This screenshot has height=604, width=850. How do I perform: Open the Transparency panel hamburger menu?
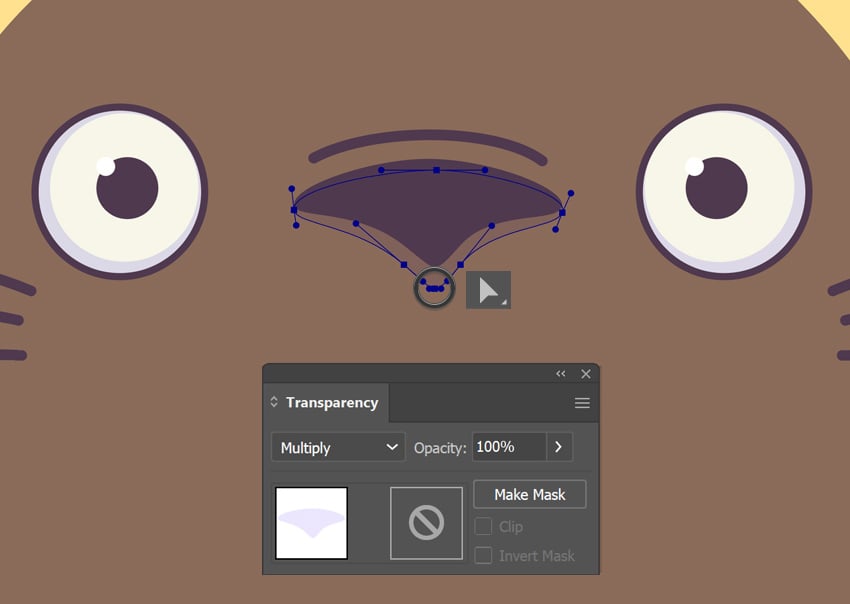tap(582, 403)
